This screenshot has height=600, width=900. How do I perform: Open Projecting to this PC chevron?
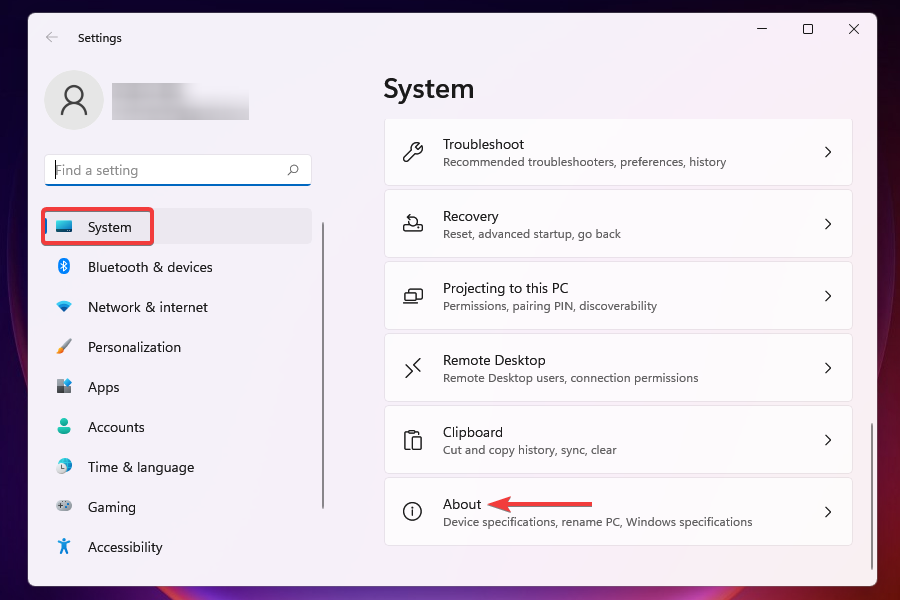point(827,296)
